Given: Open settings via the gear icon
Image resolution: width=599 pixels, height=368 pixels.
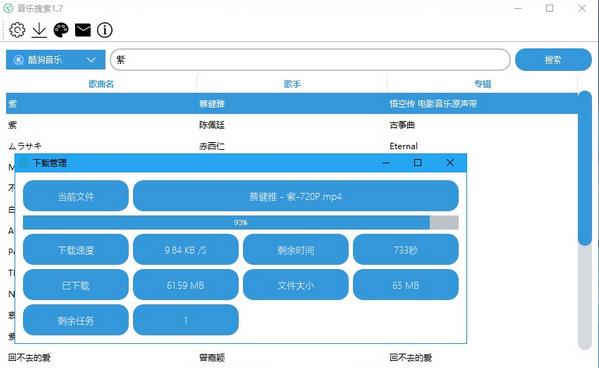Looking at the screenshot, I should click(17, 30).
